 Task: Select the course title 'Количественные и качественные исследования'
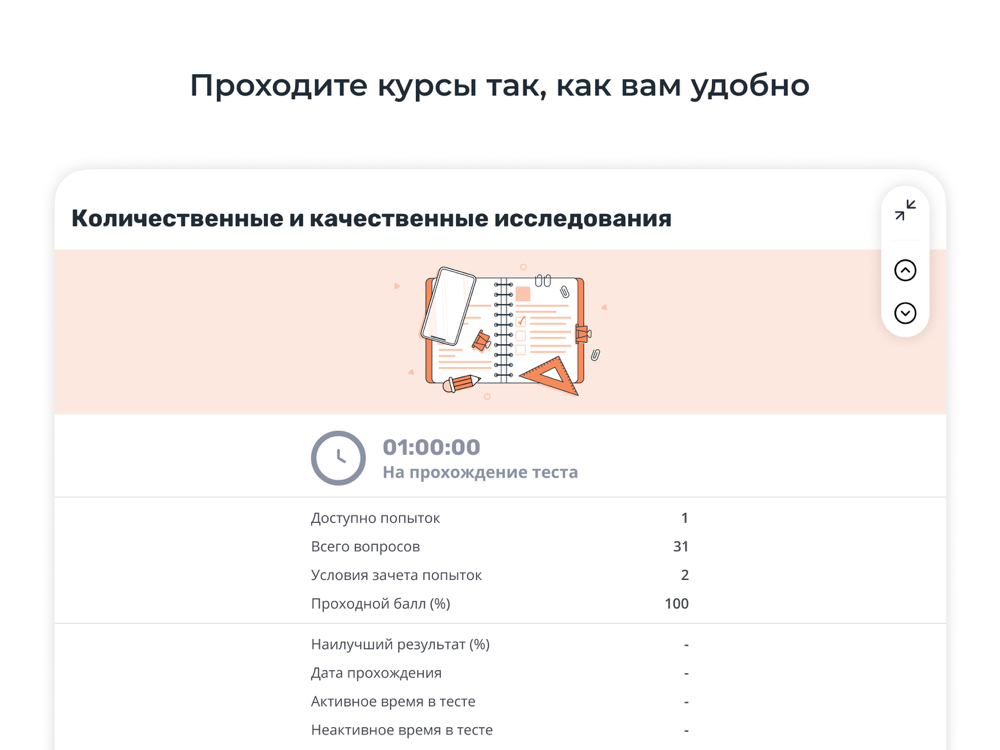[x=371, y=218]
